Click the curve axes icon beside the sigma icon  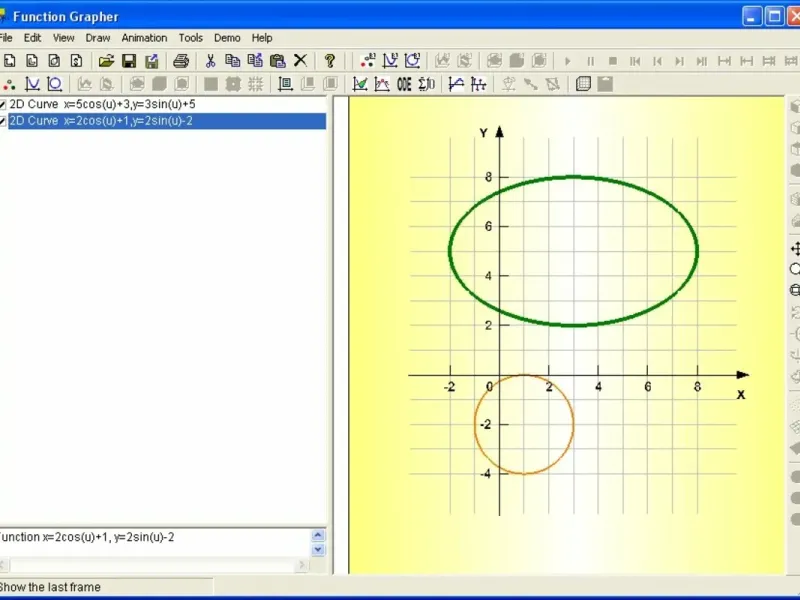click(x=456, y=84)
